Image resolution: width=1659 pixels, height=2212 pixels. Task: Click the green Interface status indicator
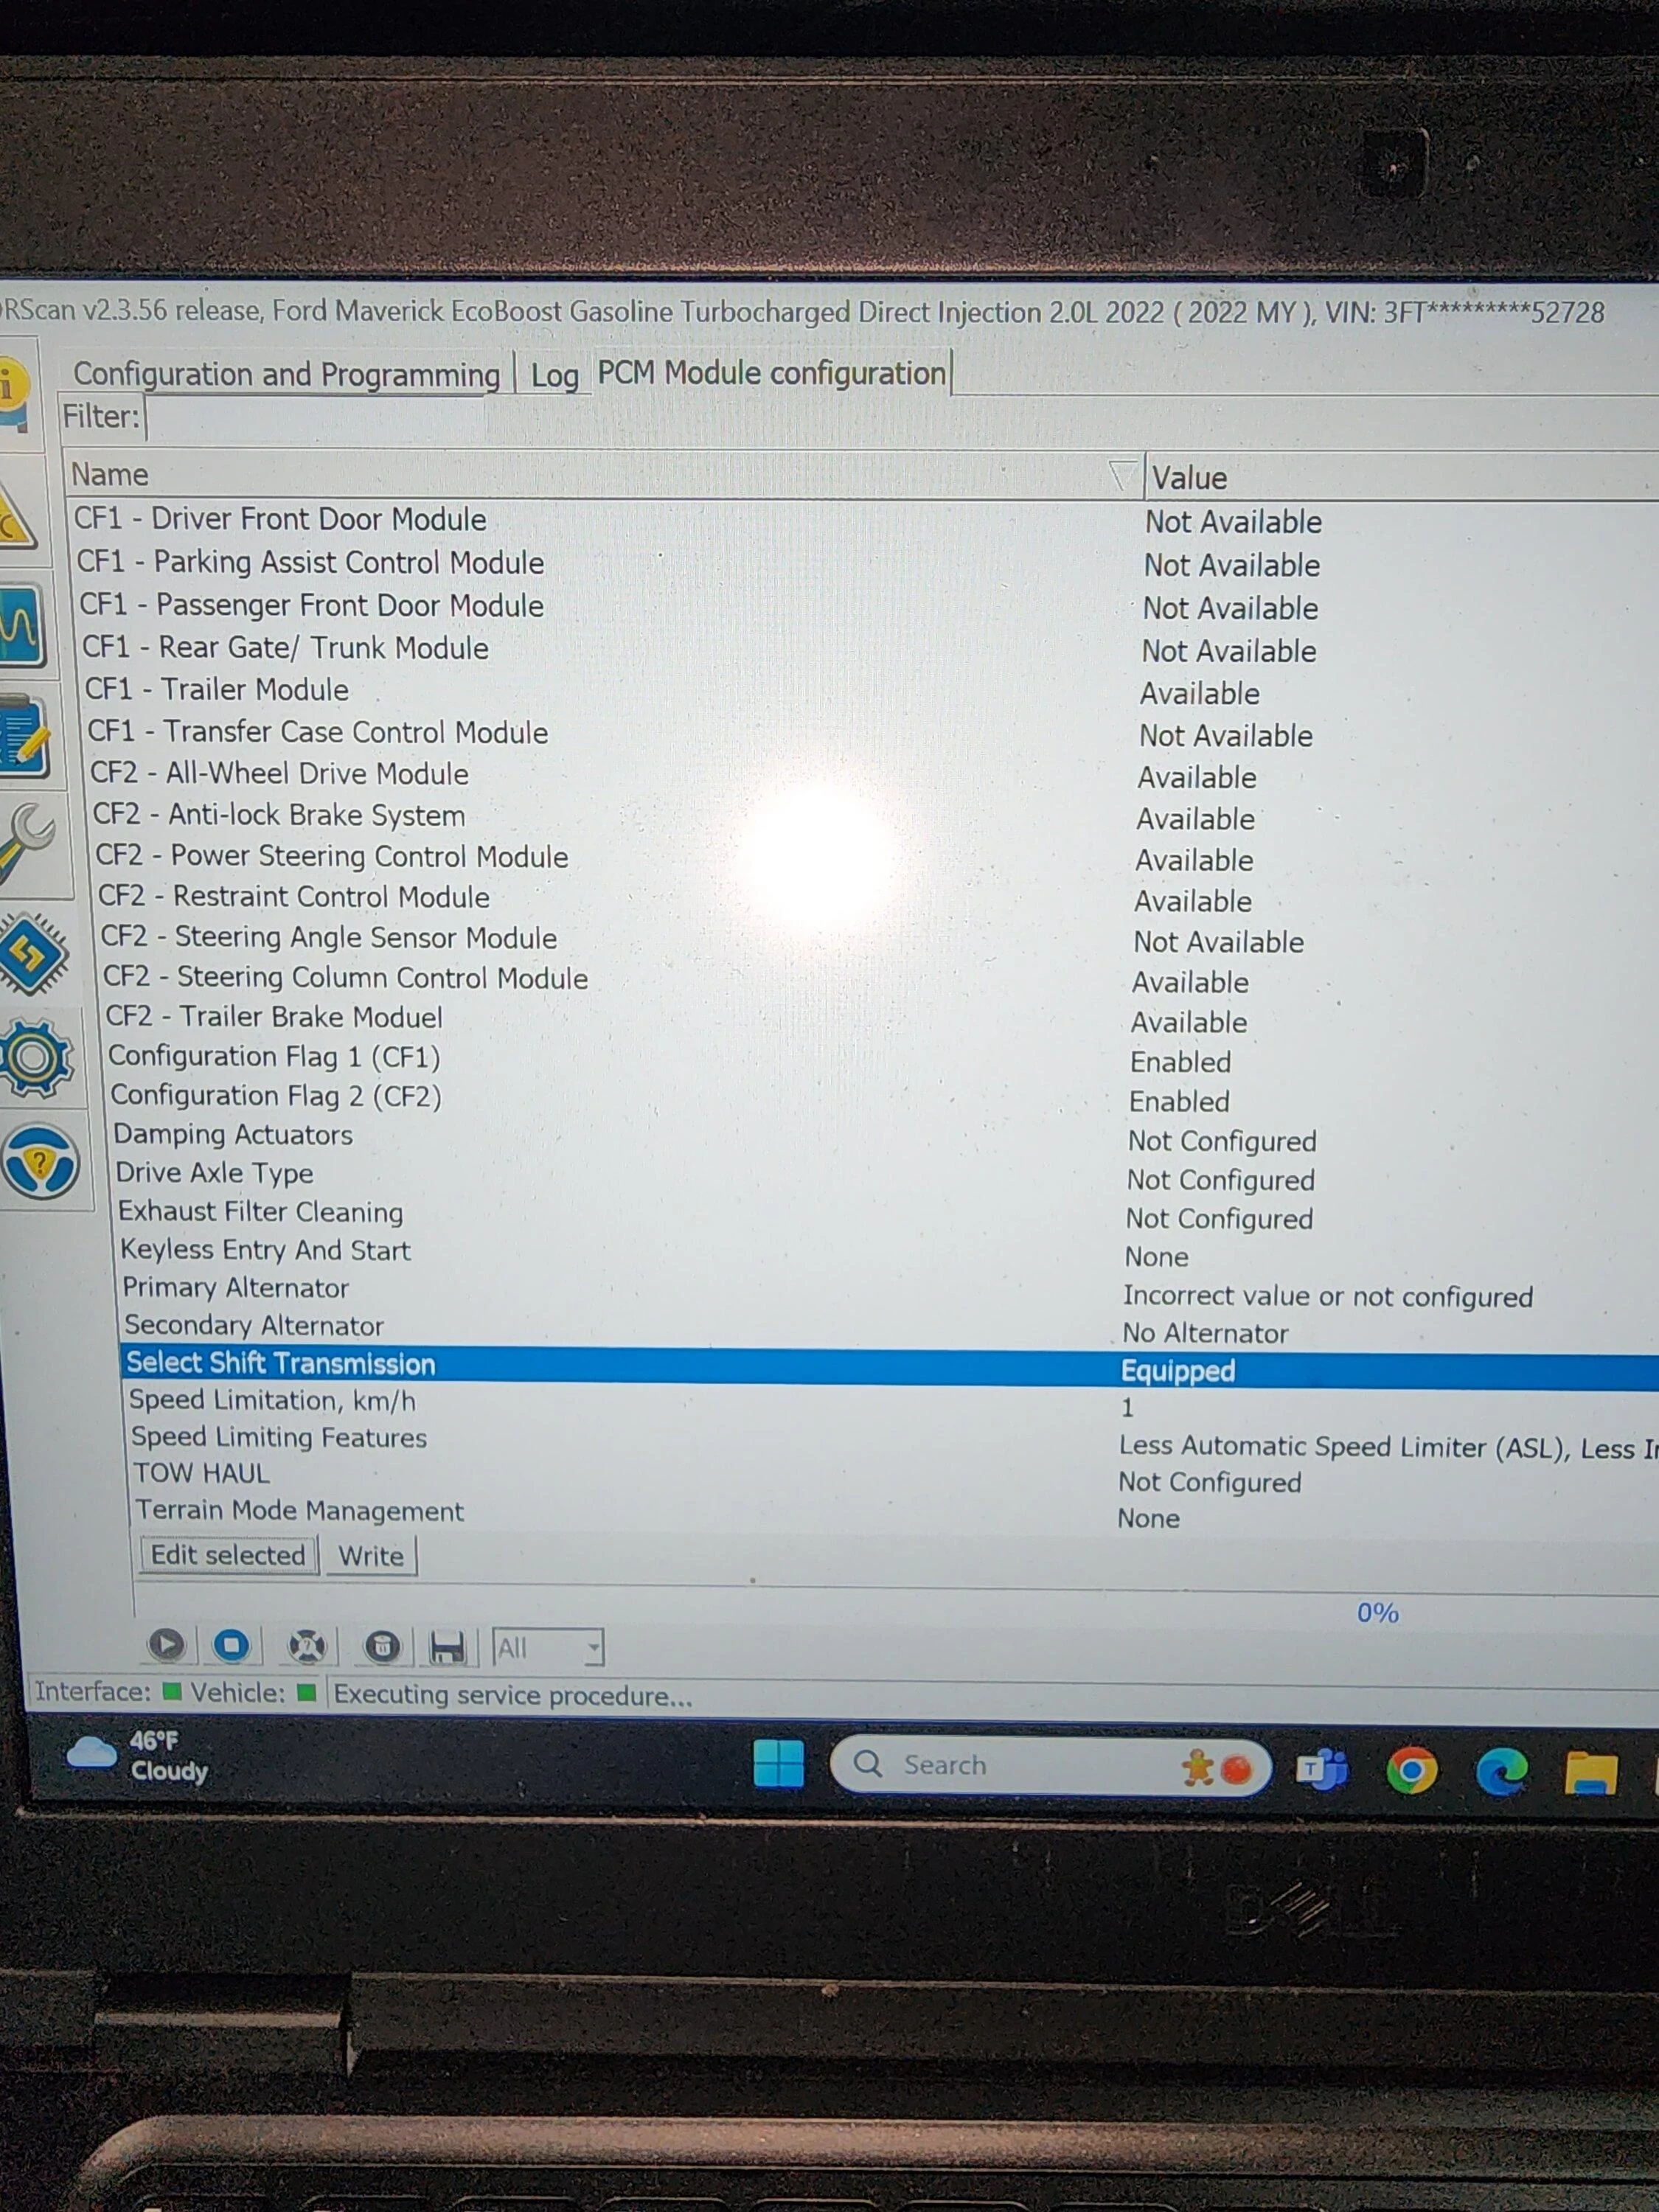pos(172,1692)
